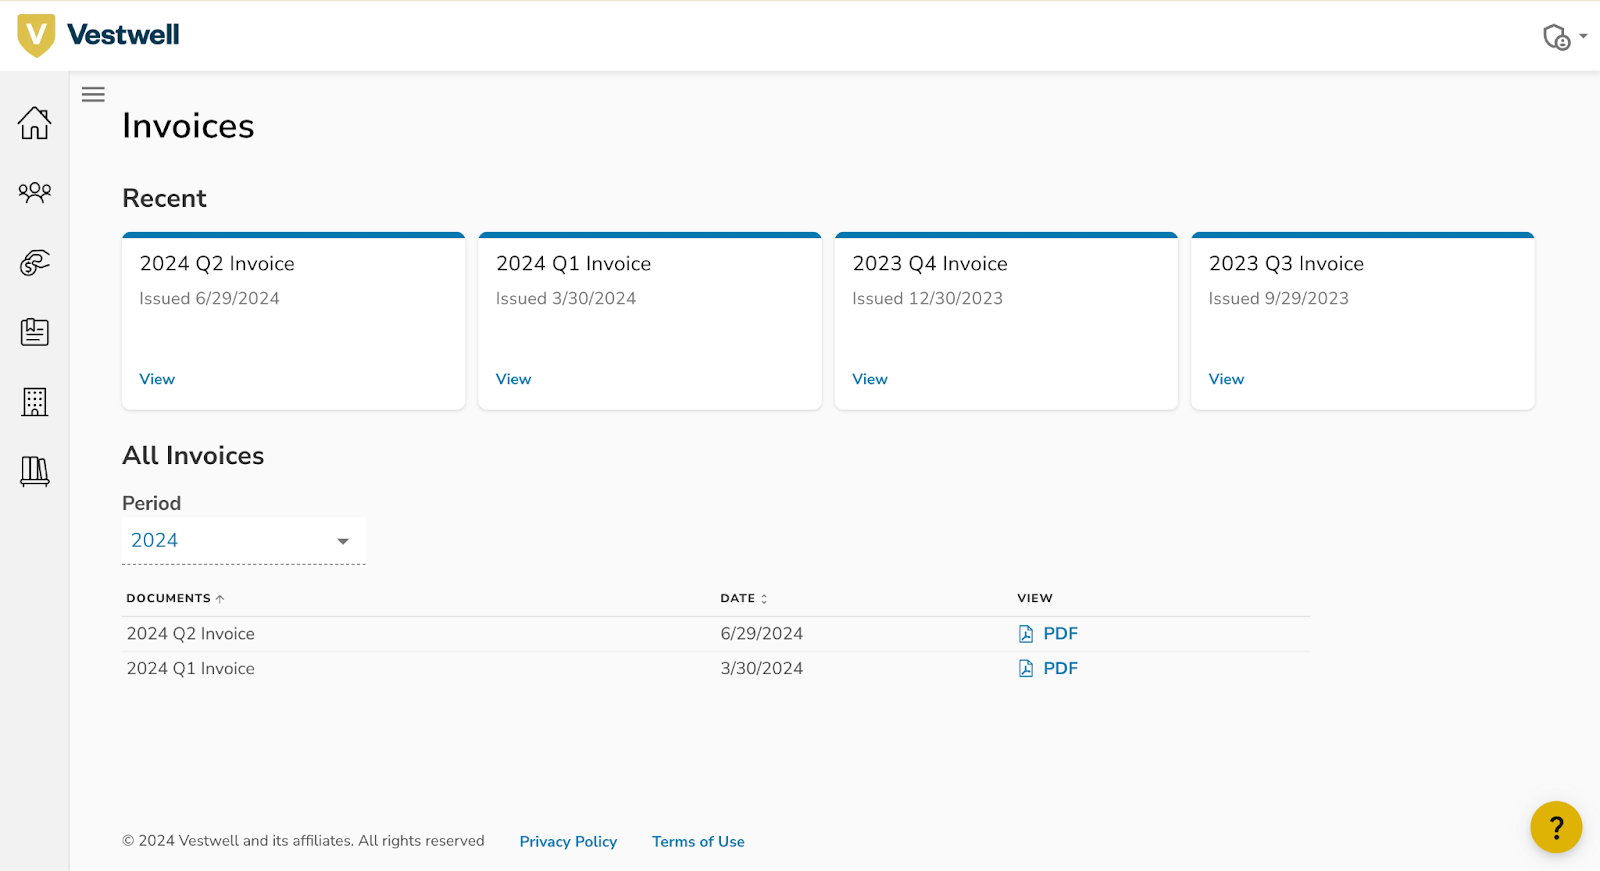1600x871 pixels.
Task: View the 2023 Q3 Invoice card
Action: (1226, 379)
